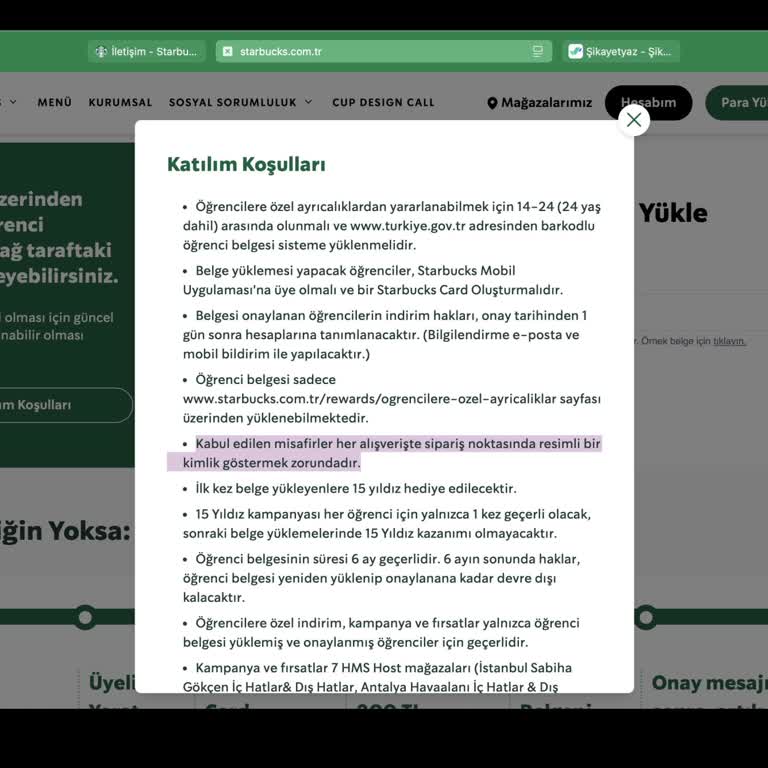This screenshot has height=768, width=768.
Task: Click the Katılım Koşulları dialog heading
Action: 246,165
